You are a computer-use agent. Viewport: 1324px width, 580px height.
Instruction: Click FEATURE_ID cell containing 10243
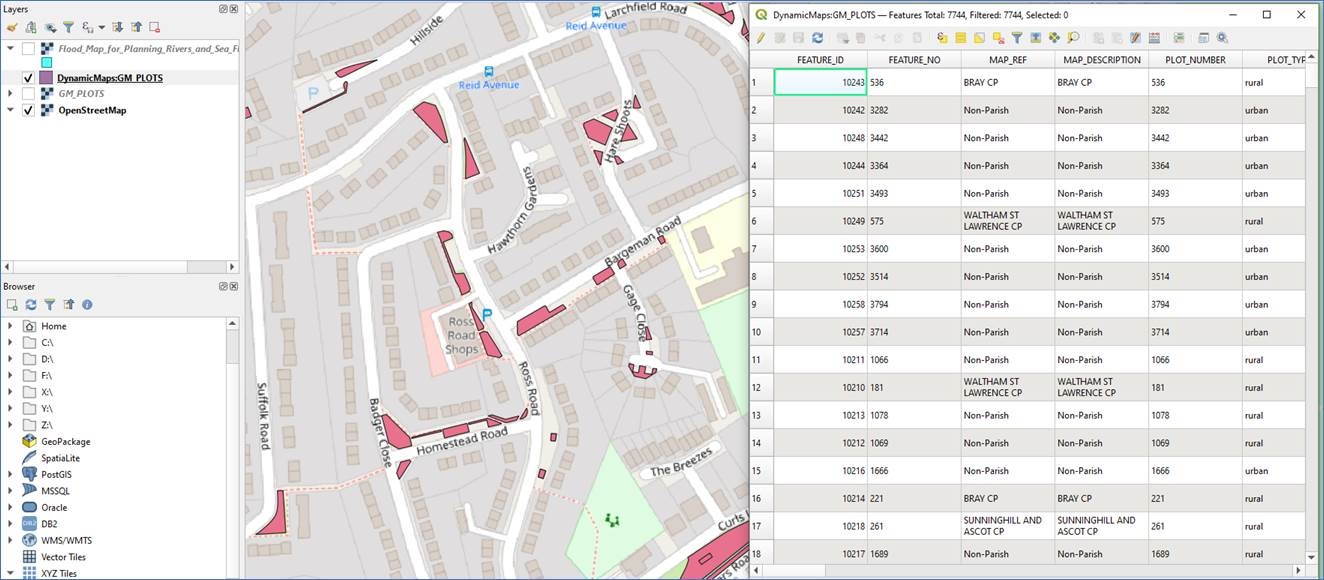(x=820, y=82)
